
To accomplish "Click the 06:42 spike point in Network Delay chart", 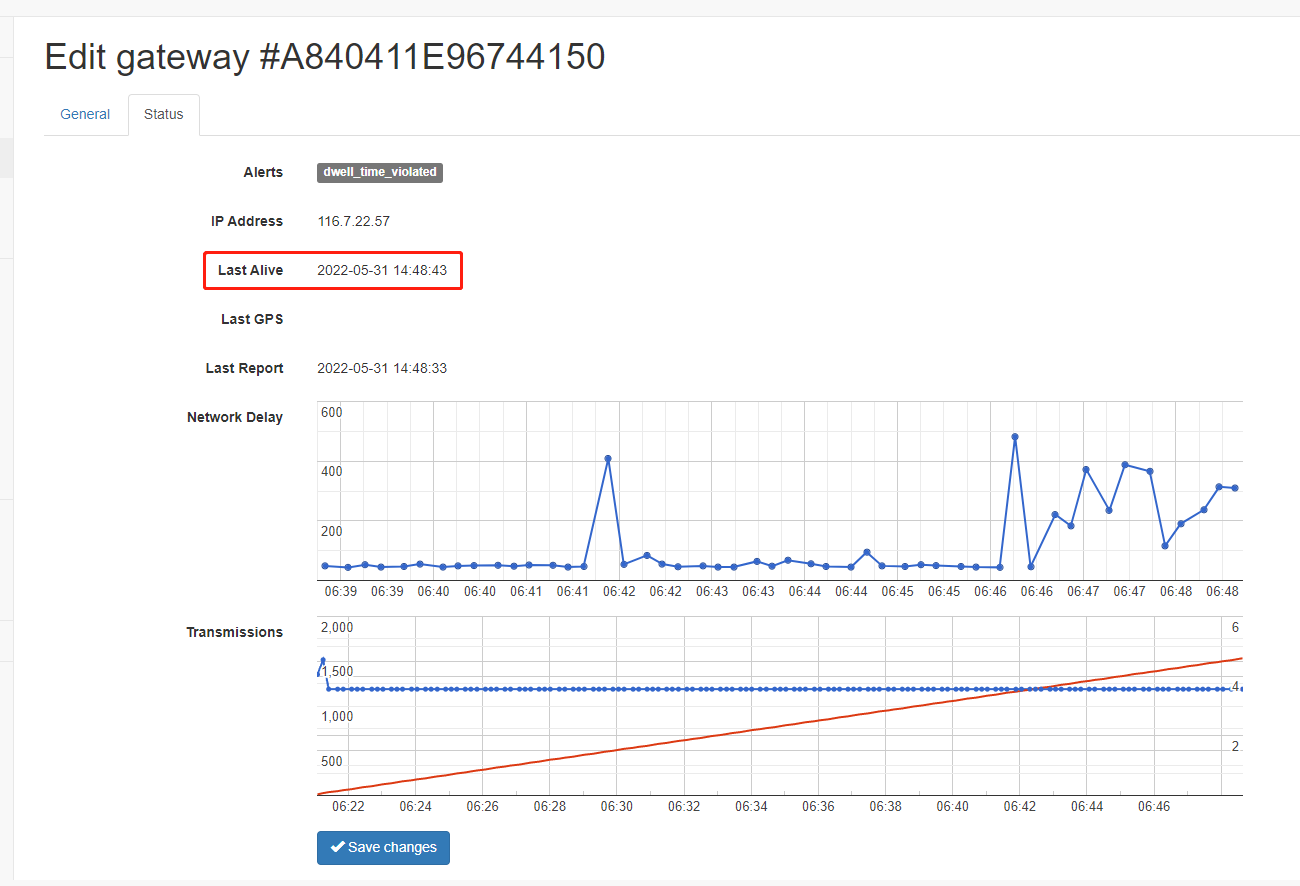I will pyautogui.click(x=608, y=459).
